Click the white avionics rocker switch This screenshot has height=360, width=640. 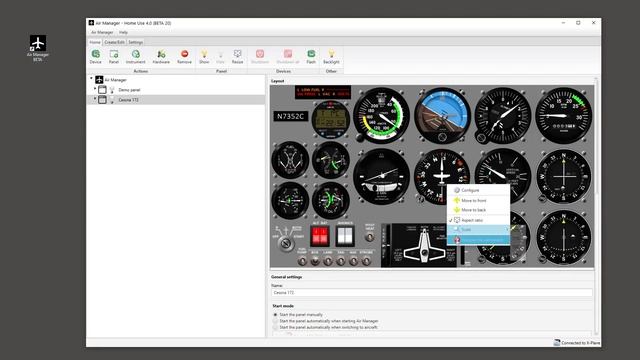point(345,236)
